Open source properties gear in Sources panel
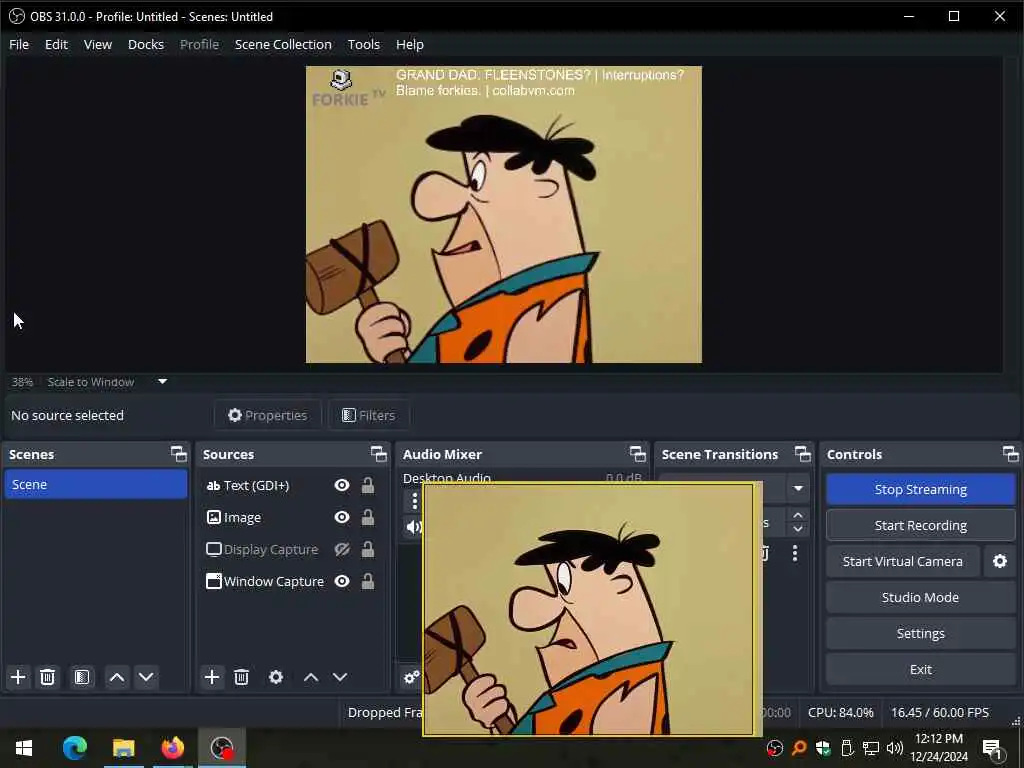Image resolution: width=1024 pixels, height=768 pixels. [x=276, y=677]
